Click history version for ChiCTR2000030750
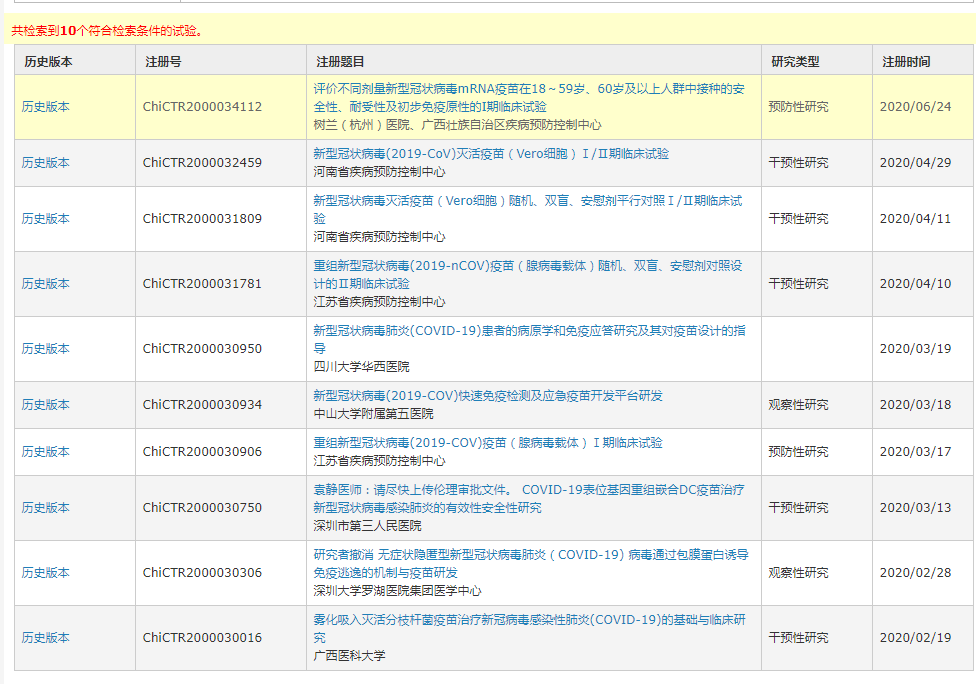The height and width of the screenshot is (684, 976). 46,507
